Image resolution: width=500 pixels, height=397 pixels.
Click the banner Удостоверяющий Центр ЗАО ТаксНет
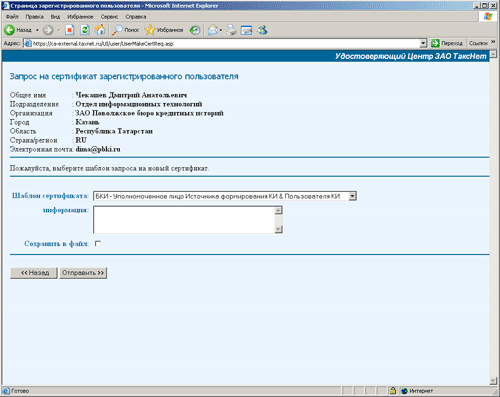tap(411, 56)
